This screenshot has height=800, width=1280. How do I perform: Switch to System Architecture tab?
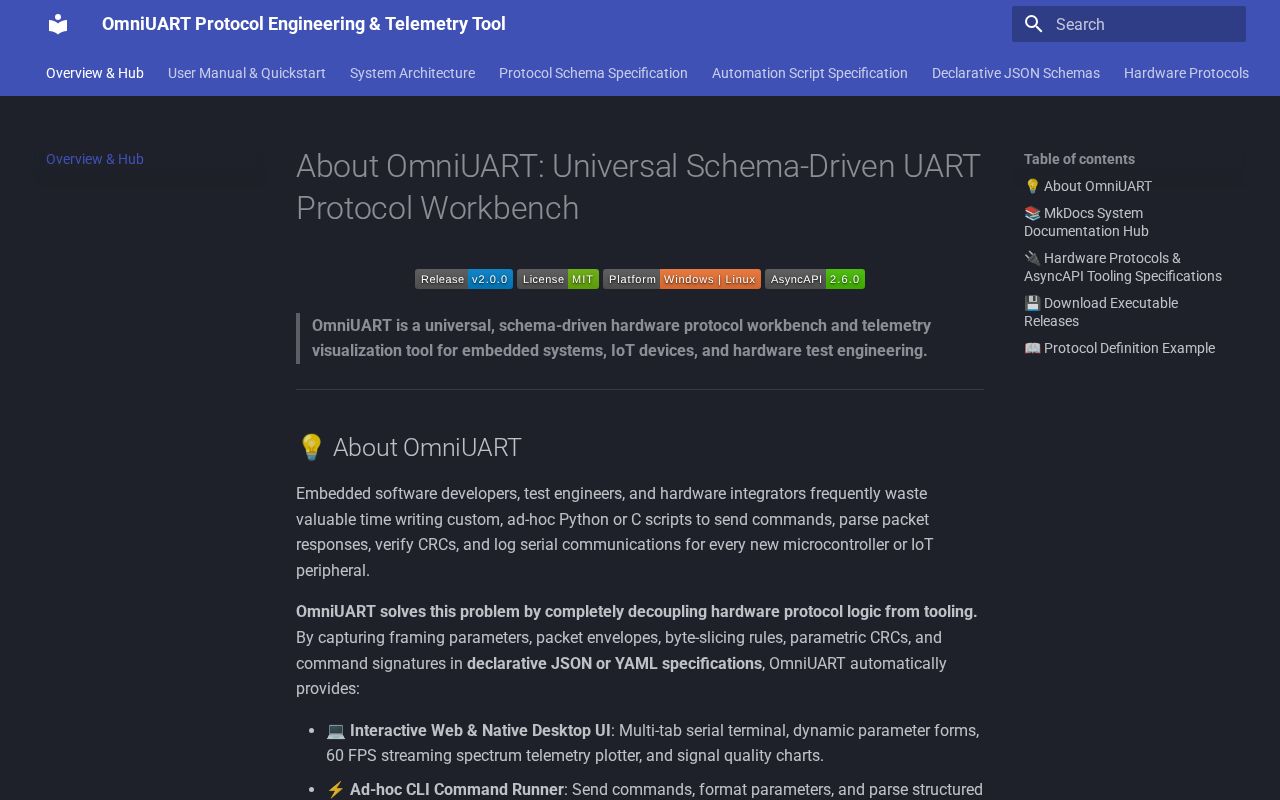click(x=412, y=73)
